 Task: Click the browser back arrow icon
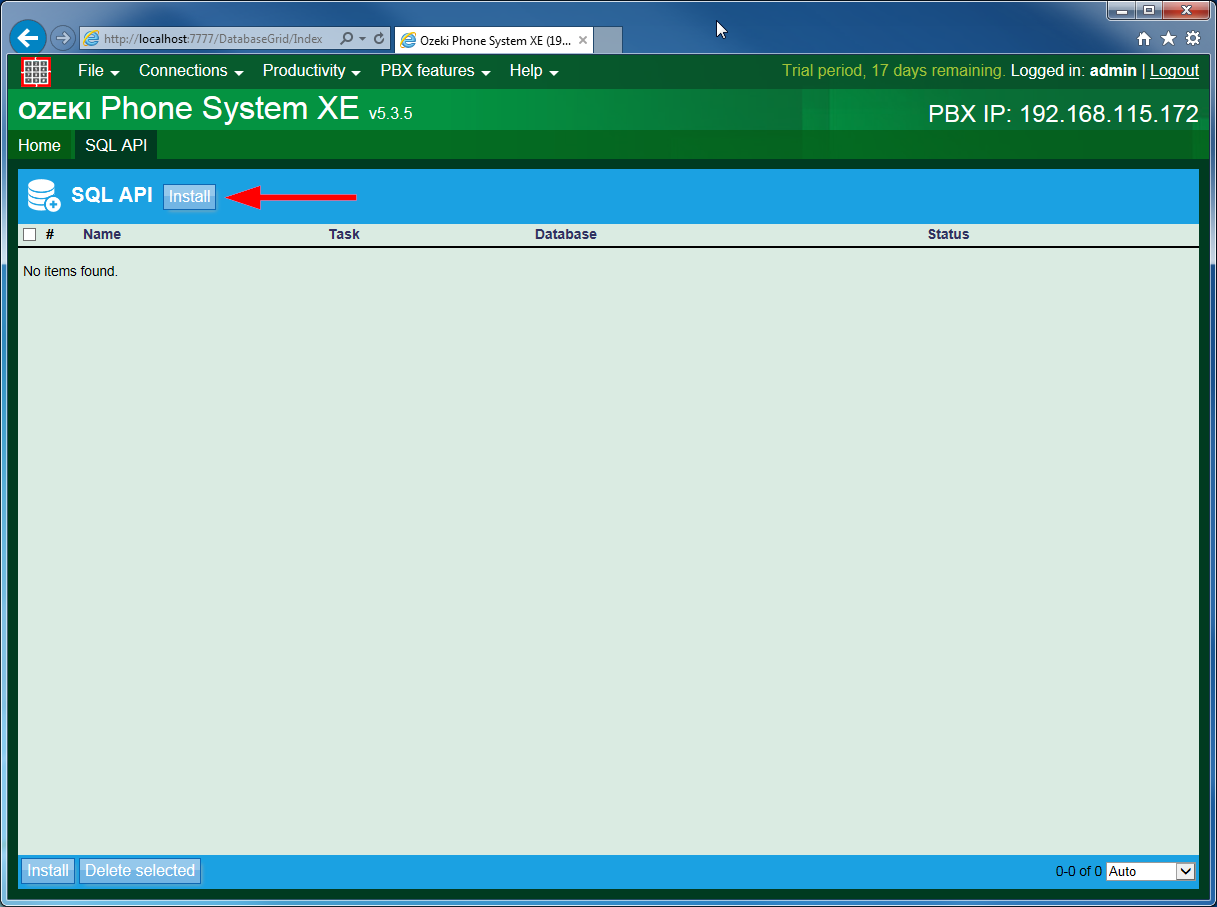click(x=27, y=37)
